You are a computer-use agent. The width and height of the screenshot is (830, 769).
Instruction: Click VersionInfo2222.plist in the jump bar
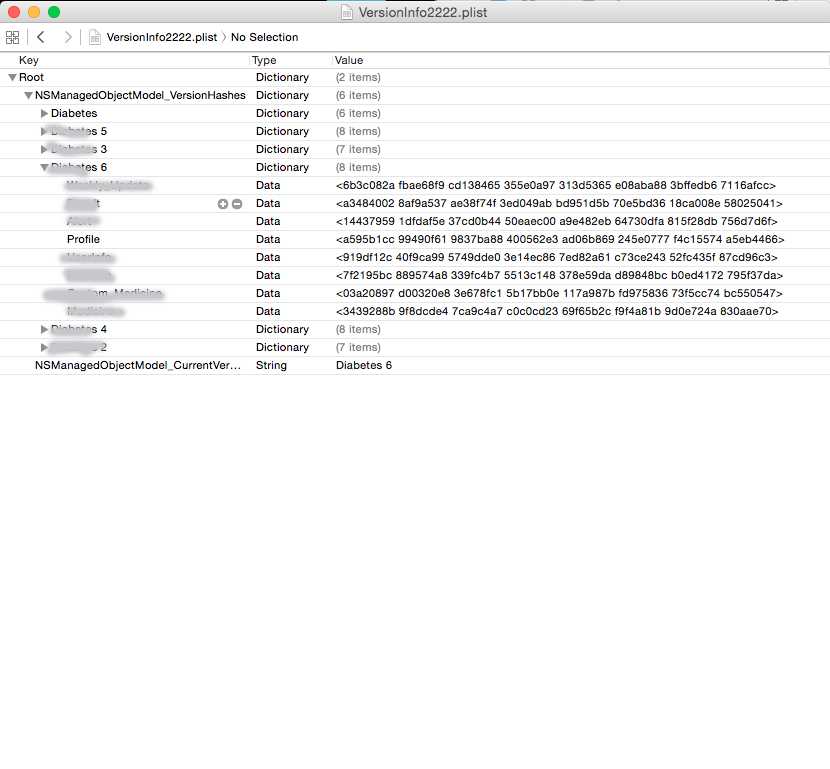pyautogui.click(x=161, y=37)
